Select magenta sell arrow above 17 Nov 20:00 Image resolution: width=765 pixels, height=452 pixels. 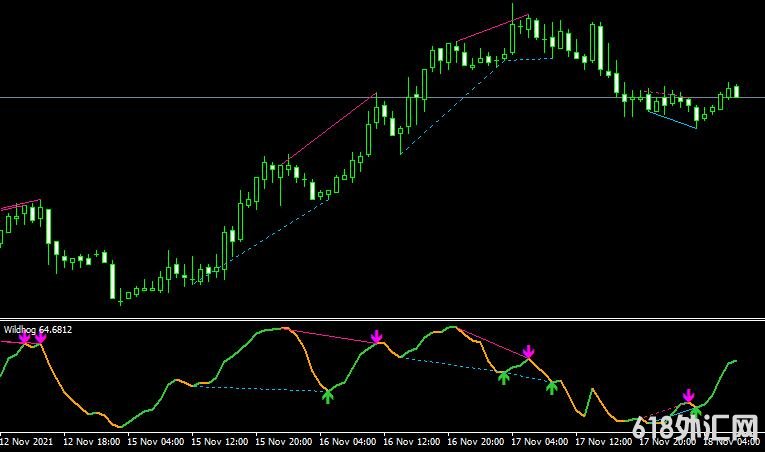(688, 395)
